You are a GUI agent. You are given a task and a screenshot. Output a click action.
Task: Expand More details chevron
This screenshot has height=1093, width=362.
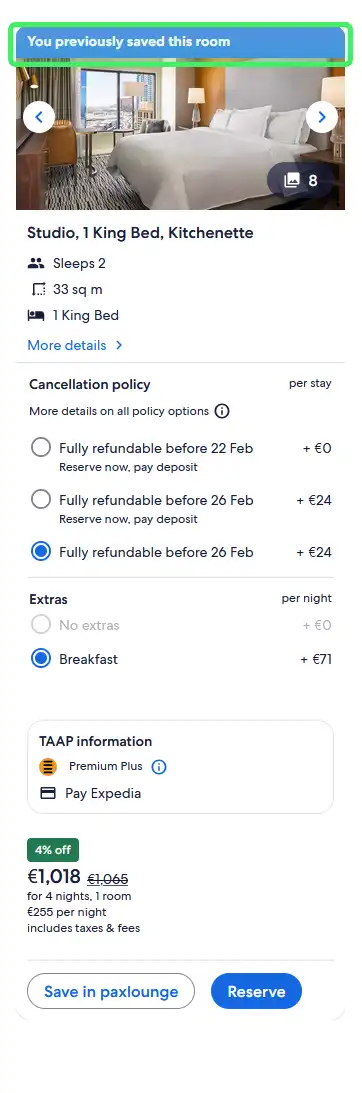(119, 345)
